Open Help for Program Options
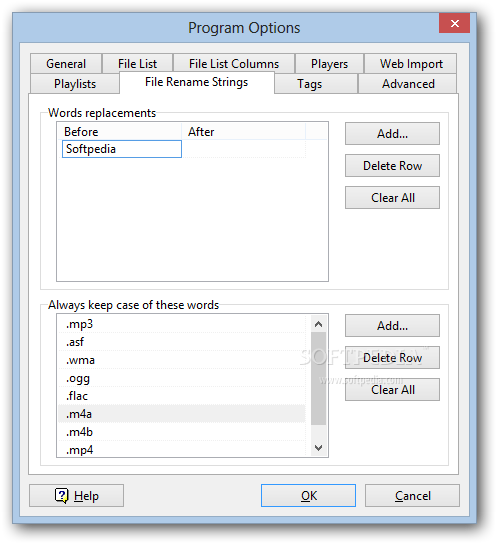497x544 pixels. (76, 495)
